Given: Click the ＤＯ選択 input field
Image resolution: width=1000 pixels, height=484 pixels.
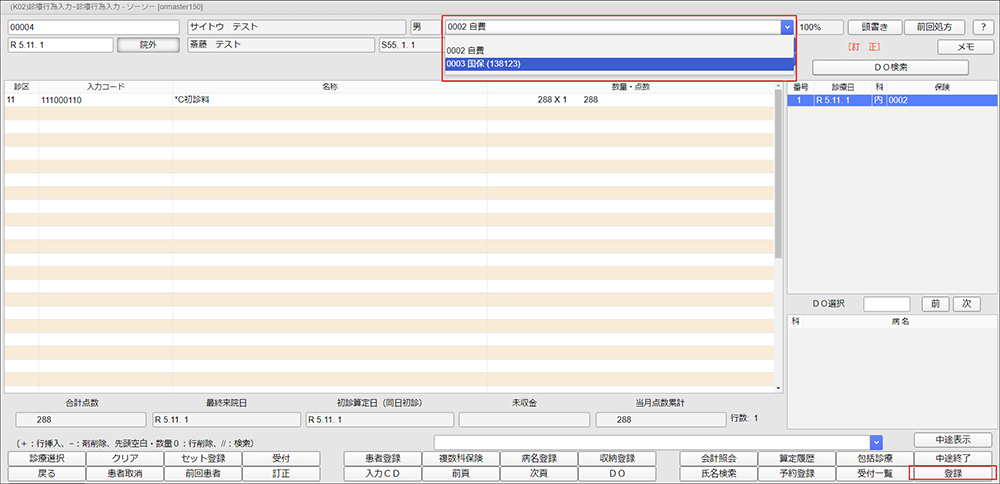Looking at the screenshot, I should pos(886,304).
